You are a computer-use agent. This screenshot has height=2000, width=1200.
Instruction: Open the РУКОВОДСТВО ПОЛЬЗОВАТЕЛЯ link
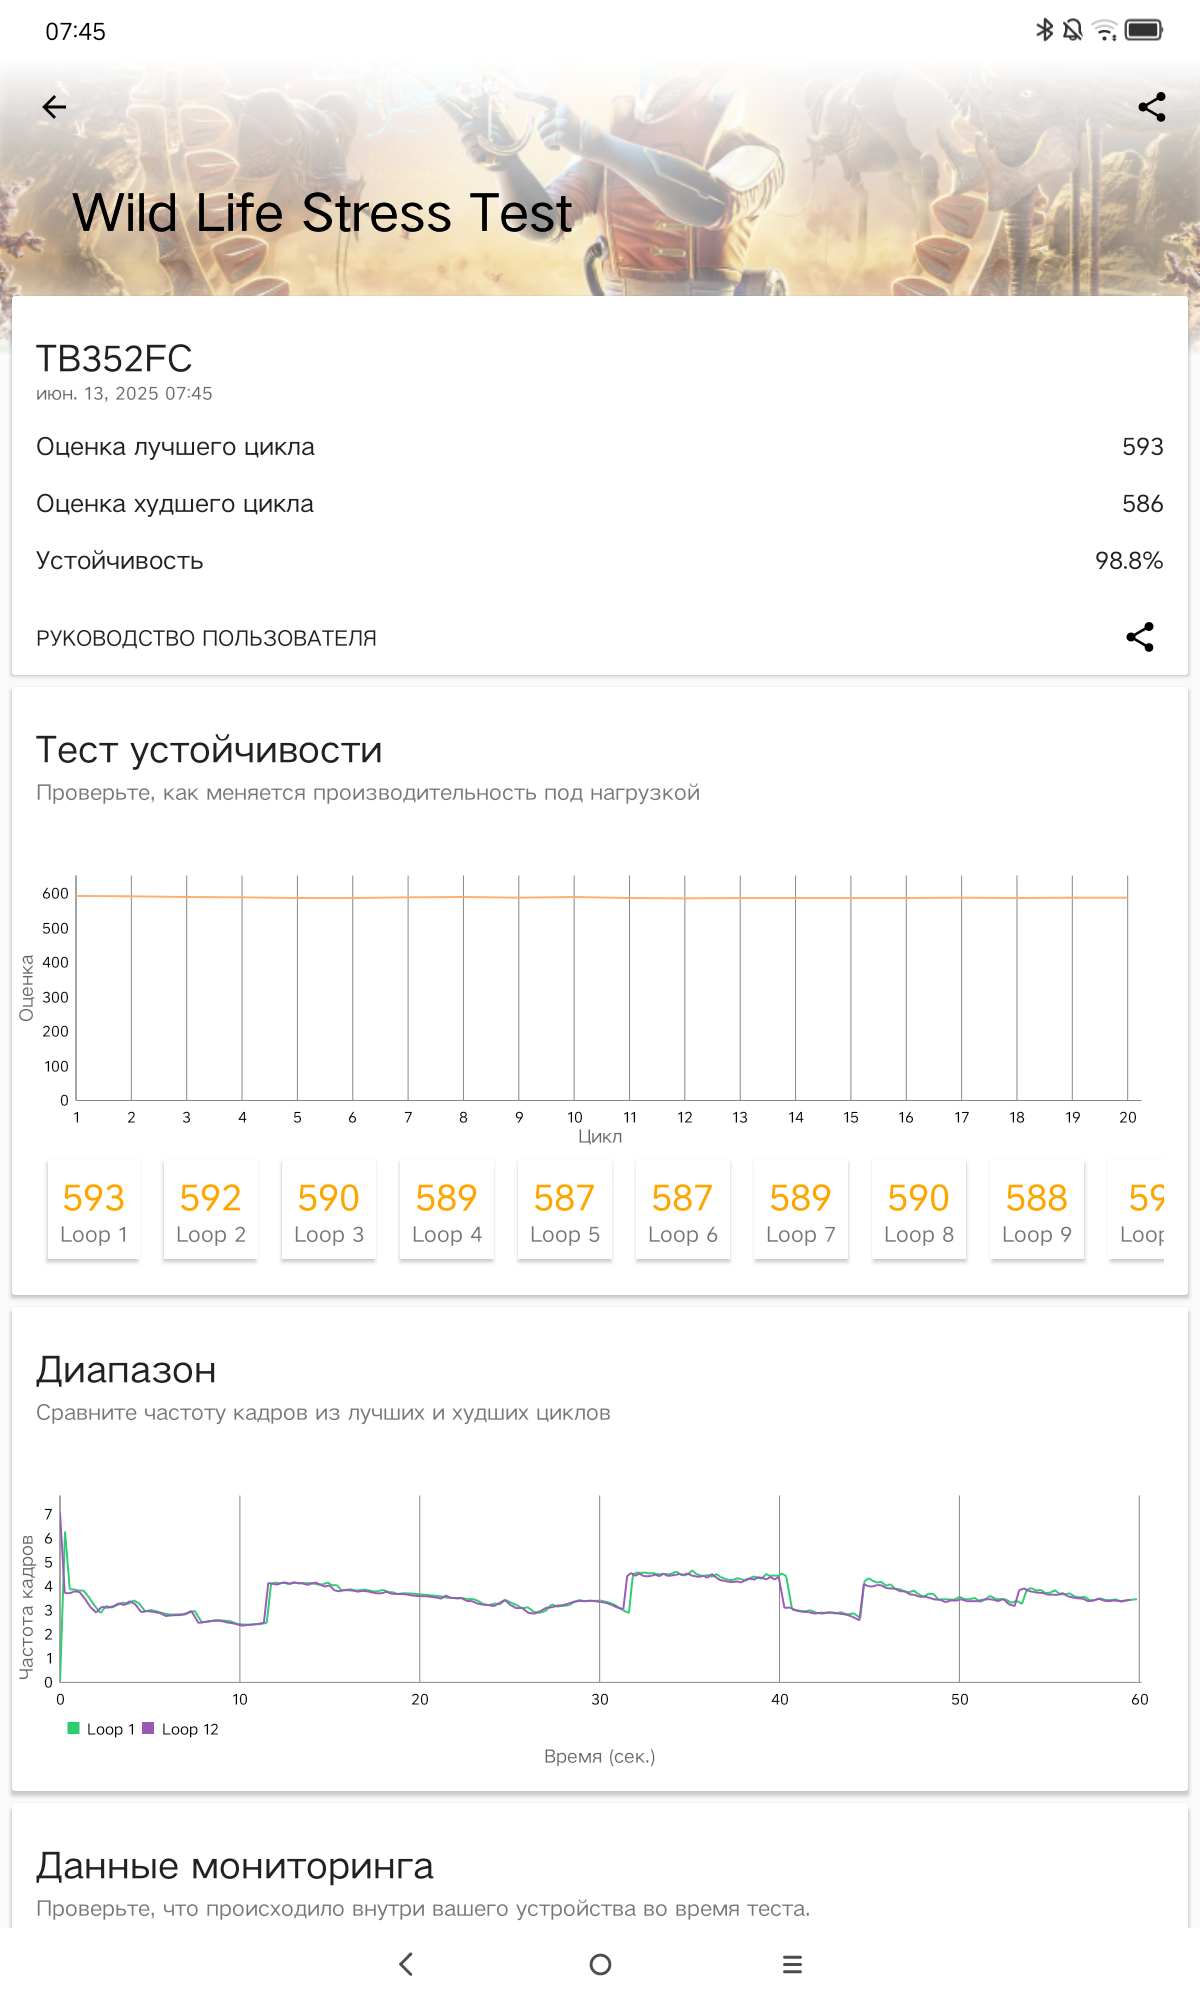point(206,638)
